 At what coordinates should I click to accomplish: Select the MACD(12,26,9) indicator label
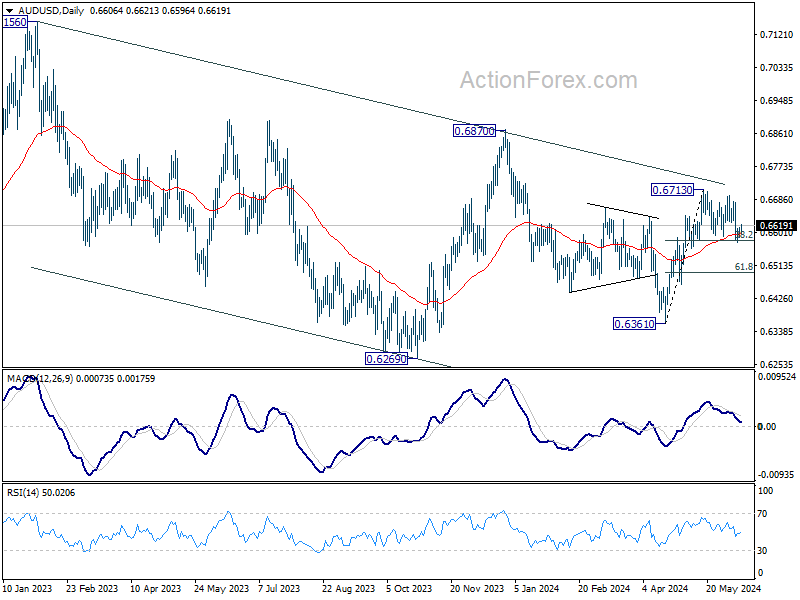pos(40,379)
